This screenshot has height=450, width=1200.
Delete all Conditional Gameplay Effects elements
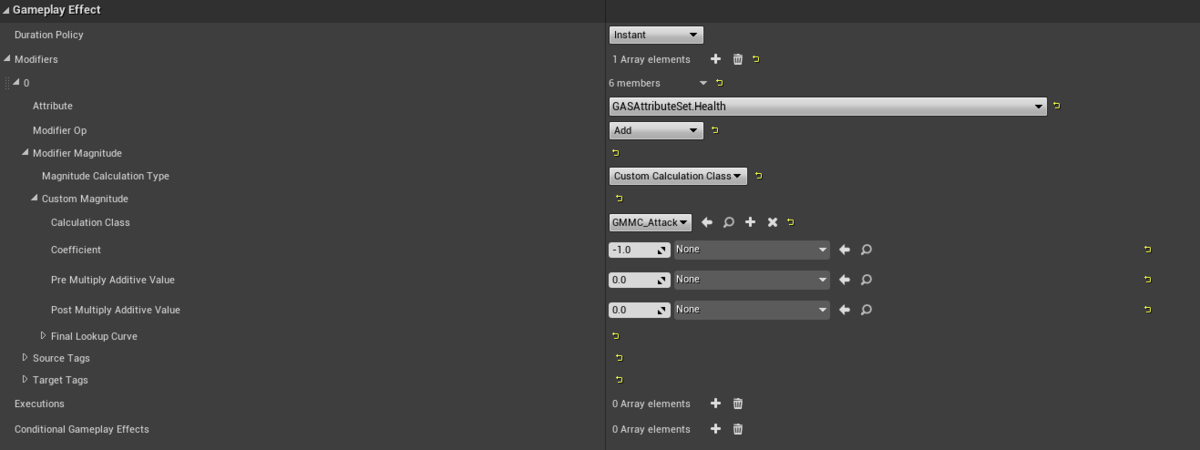[x=738, y=429]
